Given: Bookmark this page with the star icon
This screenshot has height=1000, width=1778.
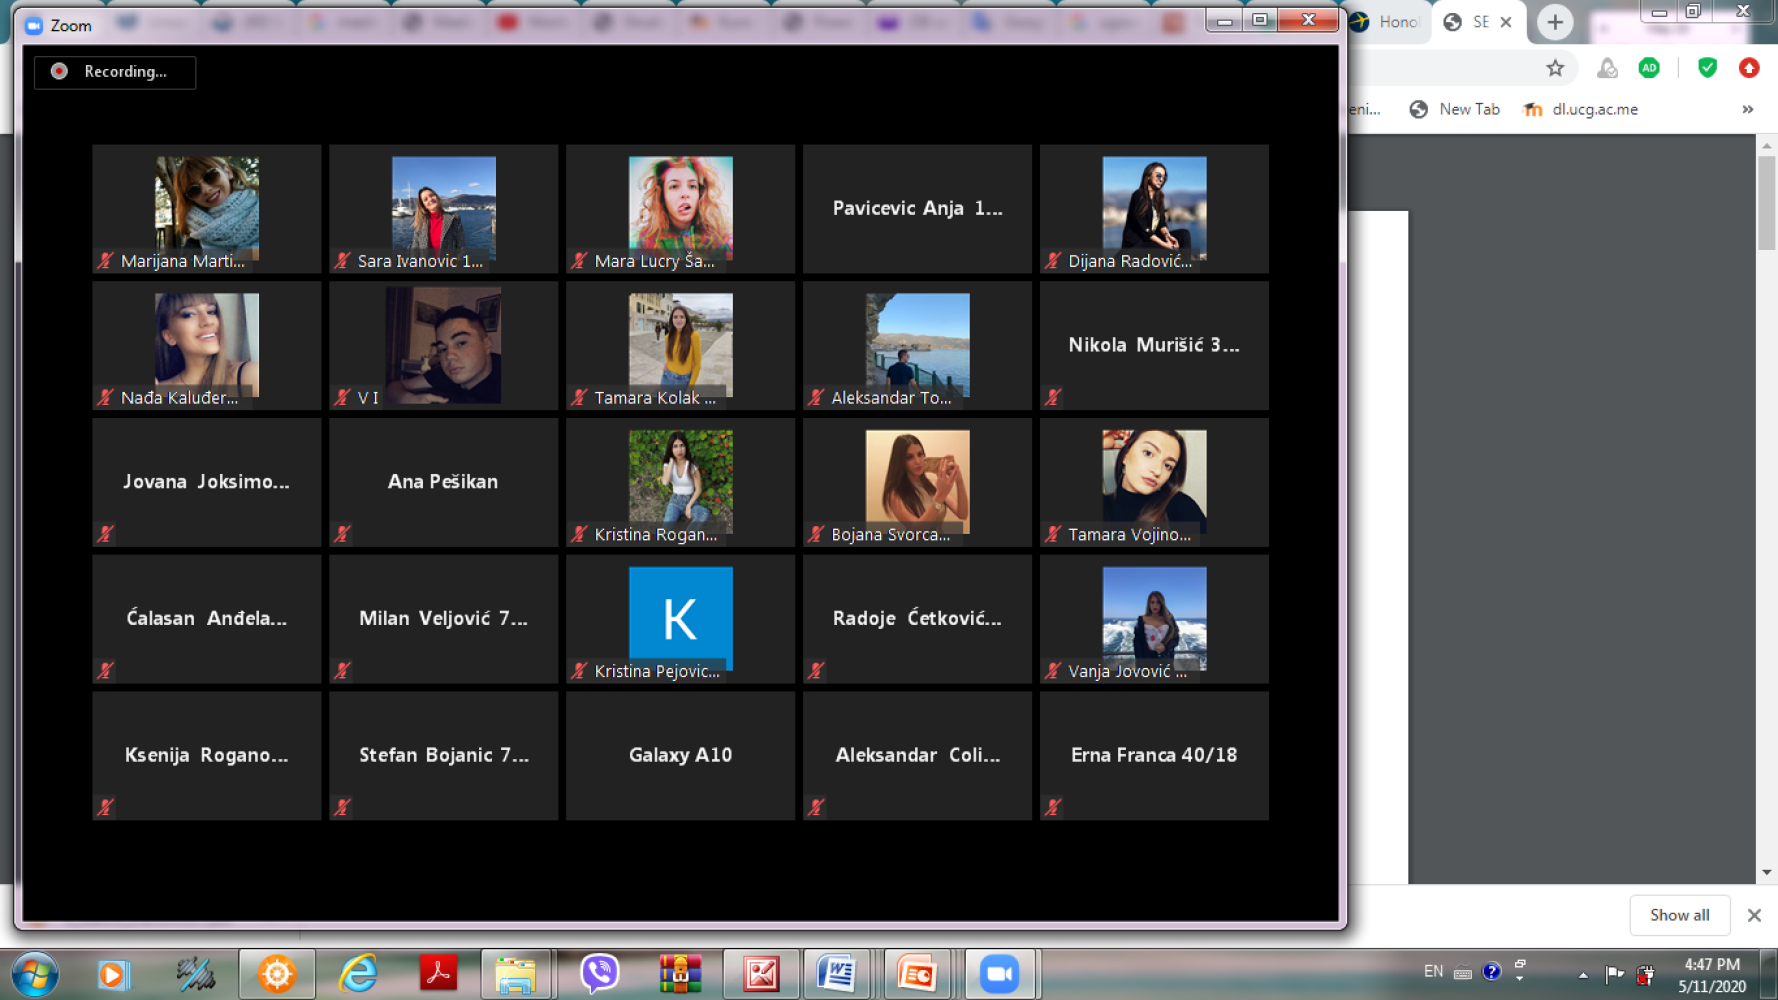Looking at the screenshot, I should 1555,68.
